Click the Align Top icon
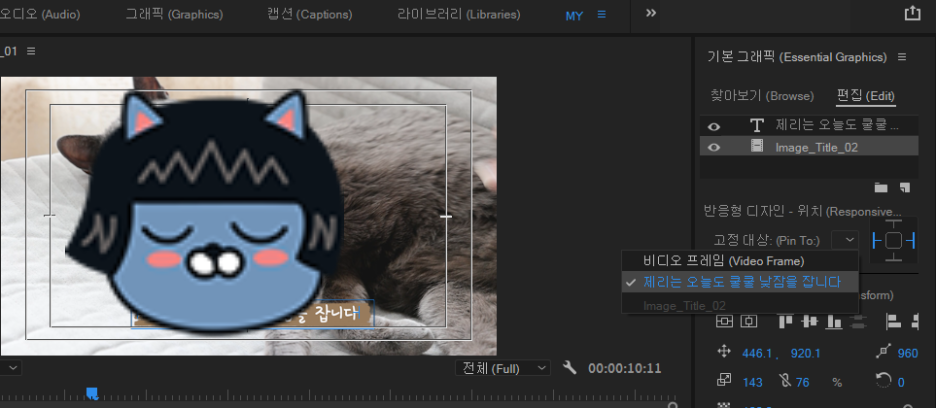The width and height of the screenshot is (936, 408). point(786,321)
